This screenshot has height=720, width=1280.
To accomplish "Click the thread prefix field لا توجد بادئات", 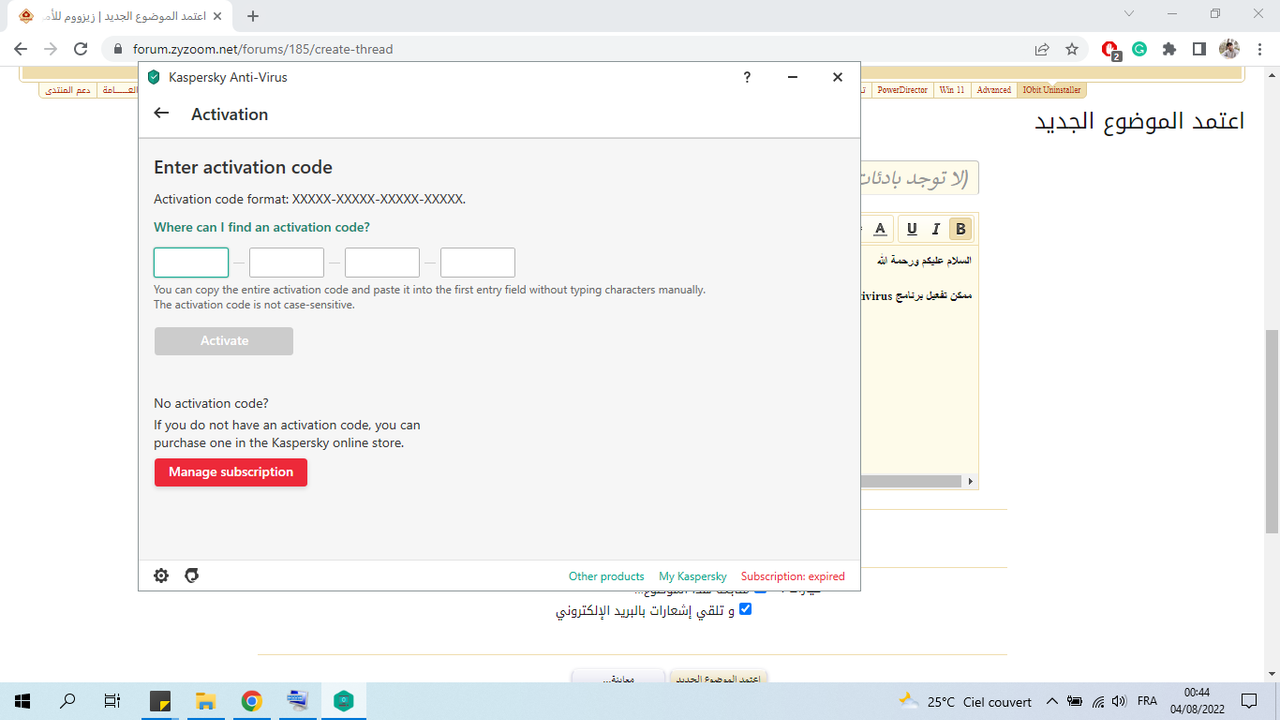I will (920, 178).
